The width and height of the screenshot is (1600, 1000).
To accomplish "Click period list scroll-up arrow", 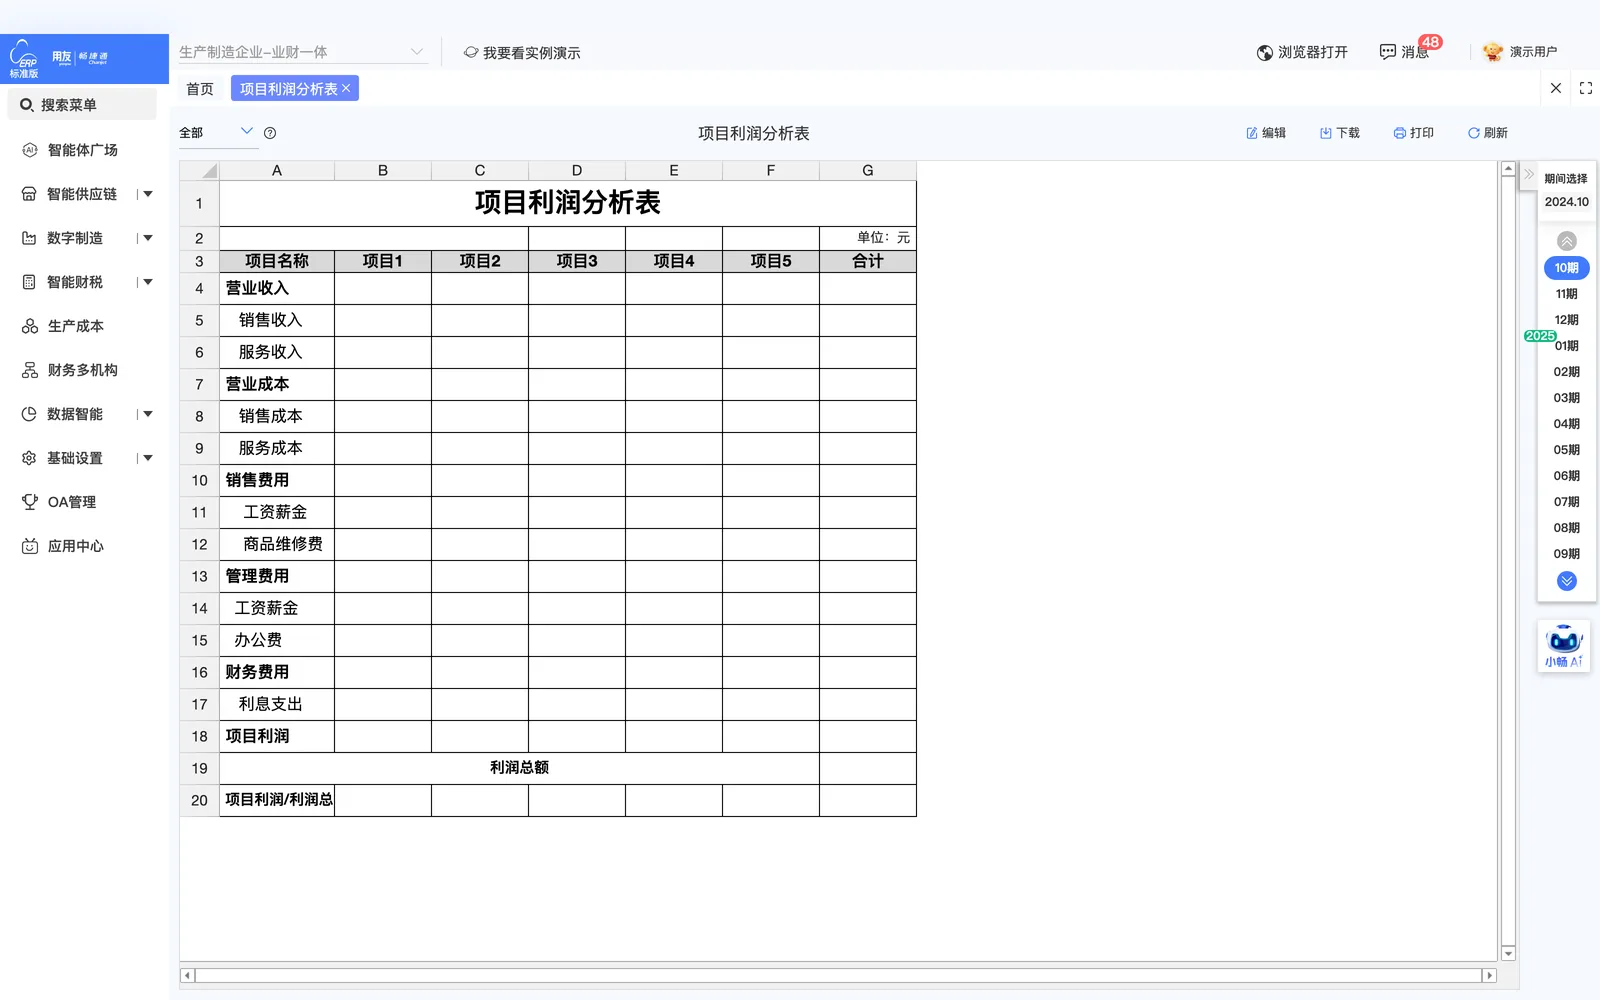I will (1567, 241).
